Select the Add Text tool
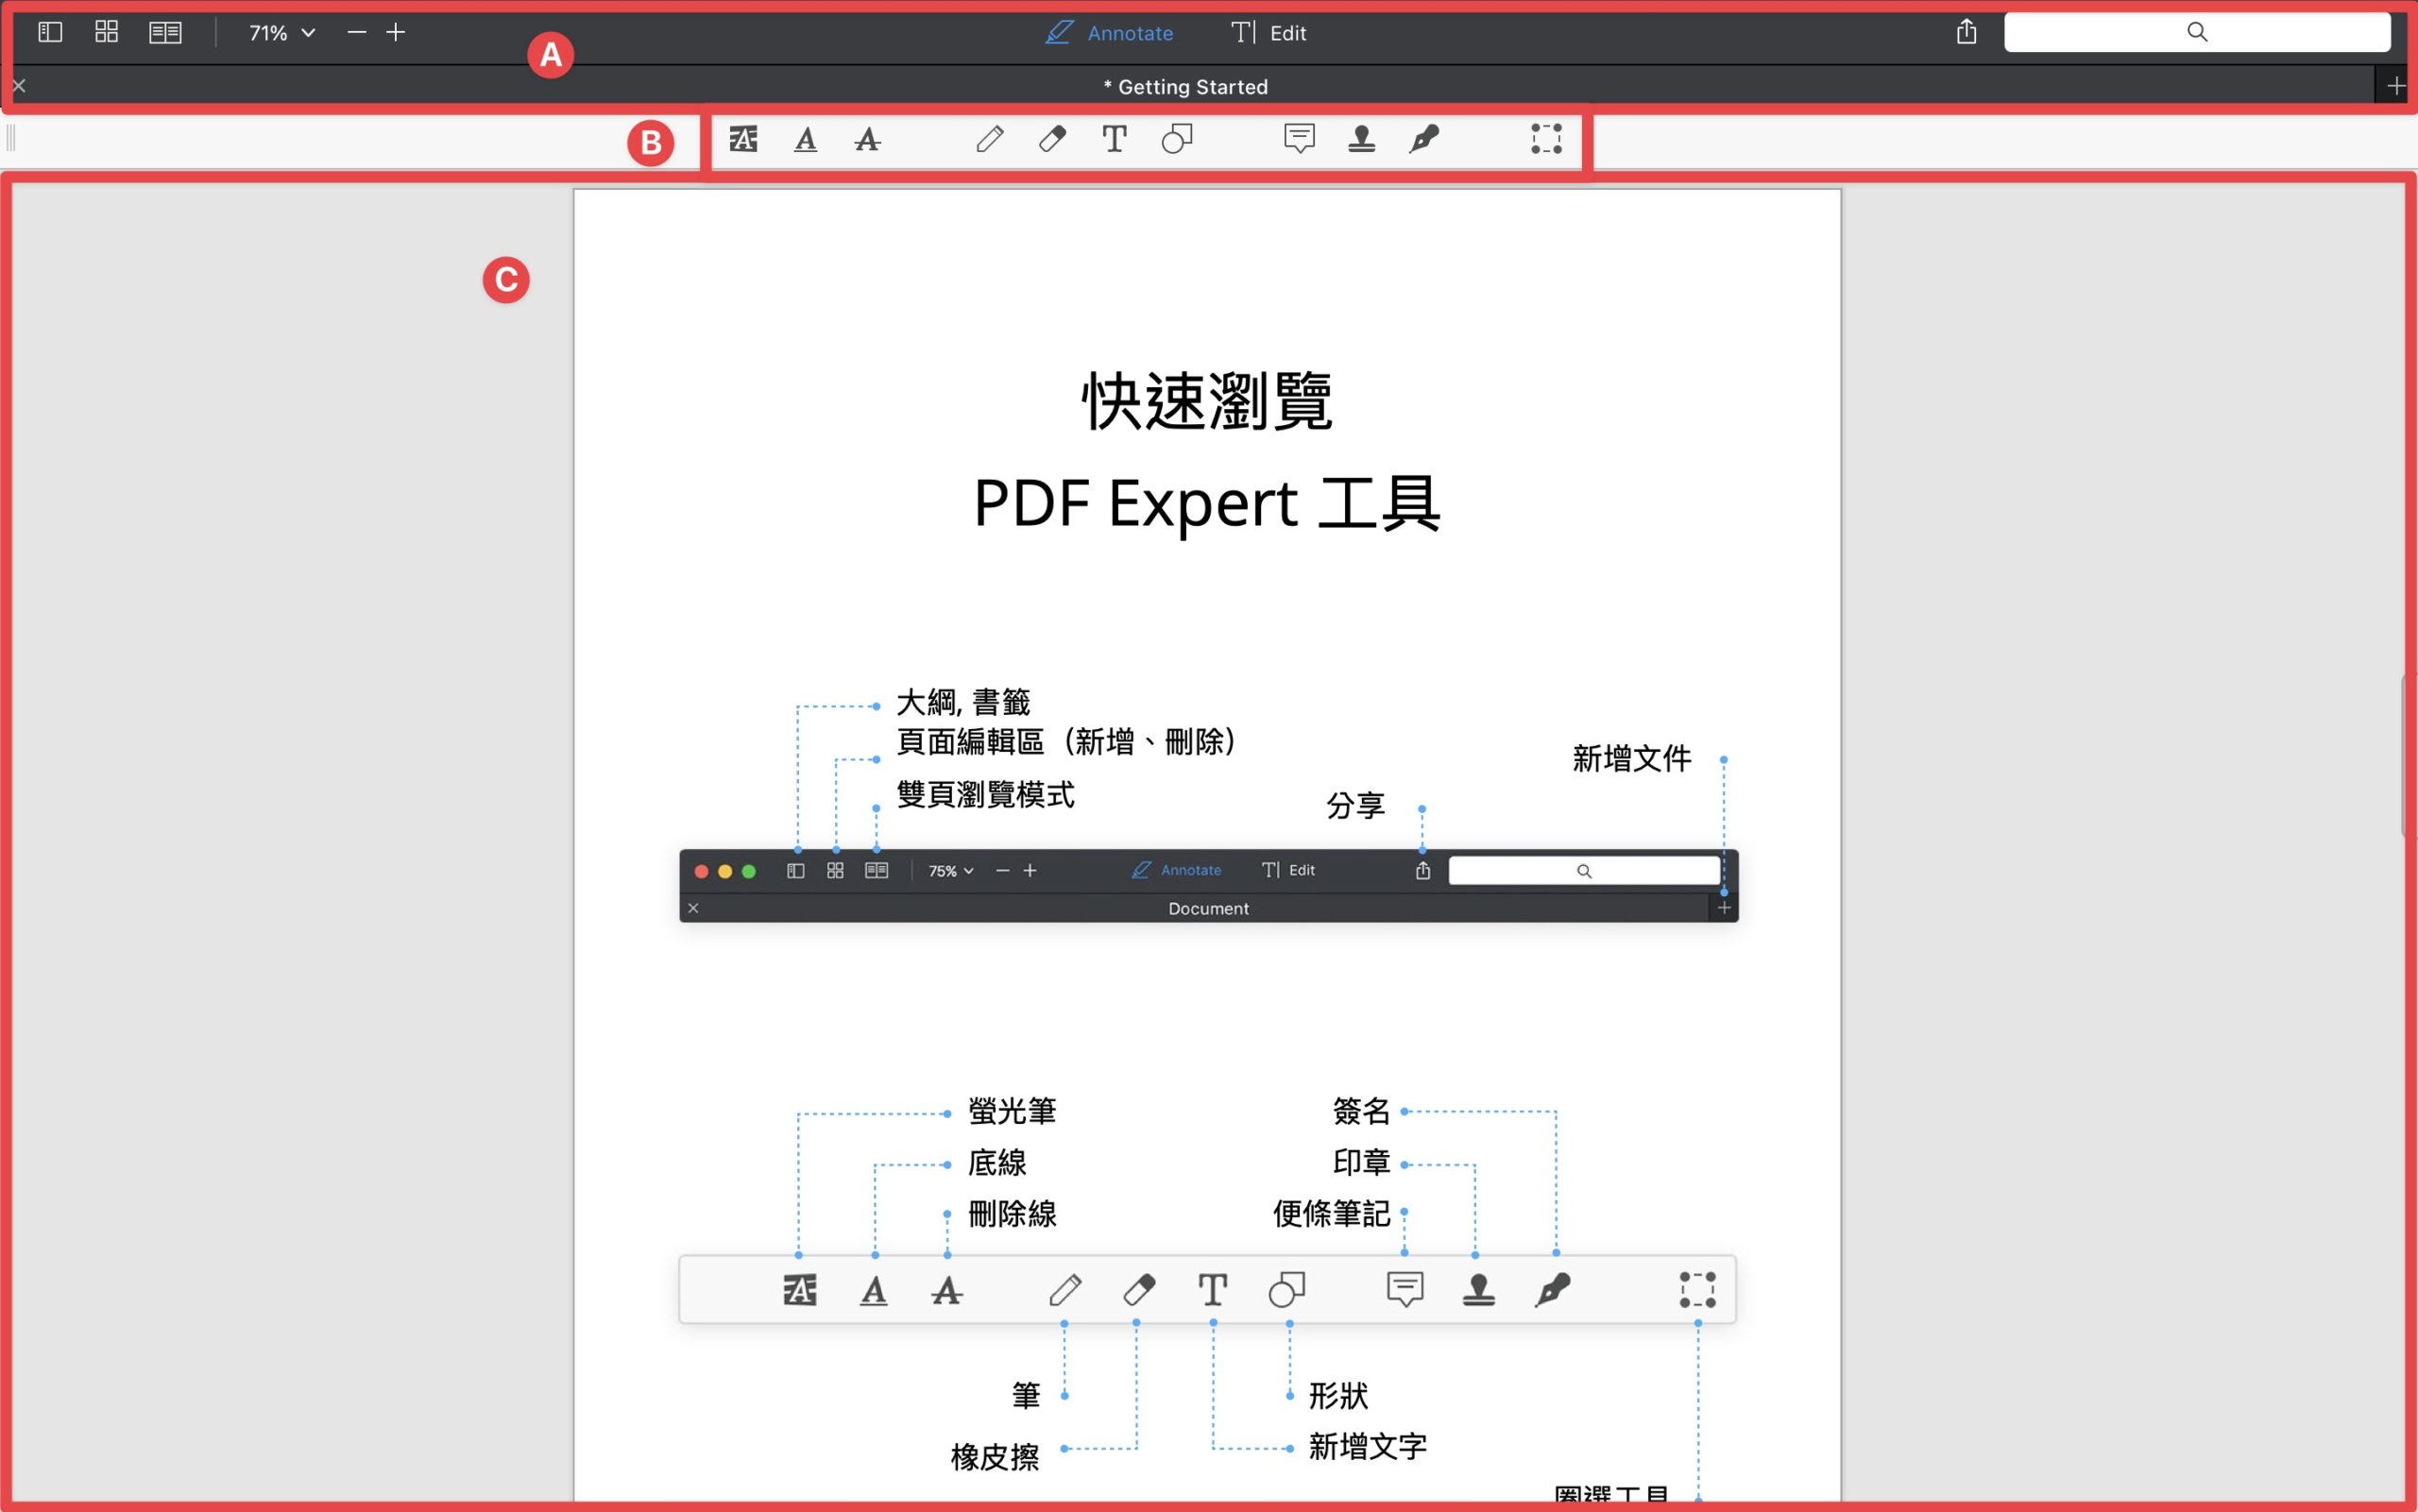2418x1512 pixels. (1114, 139)
